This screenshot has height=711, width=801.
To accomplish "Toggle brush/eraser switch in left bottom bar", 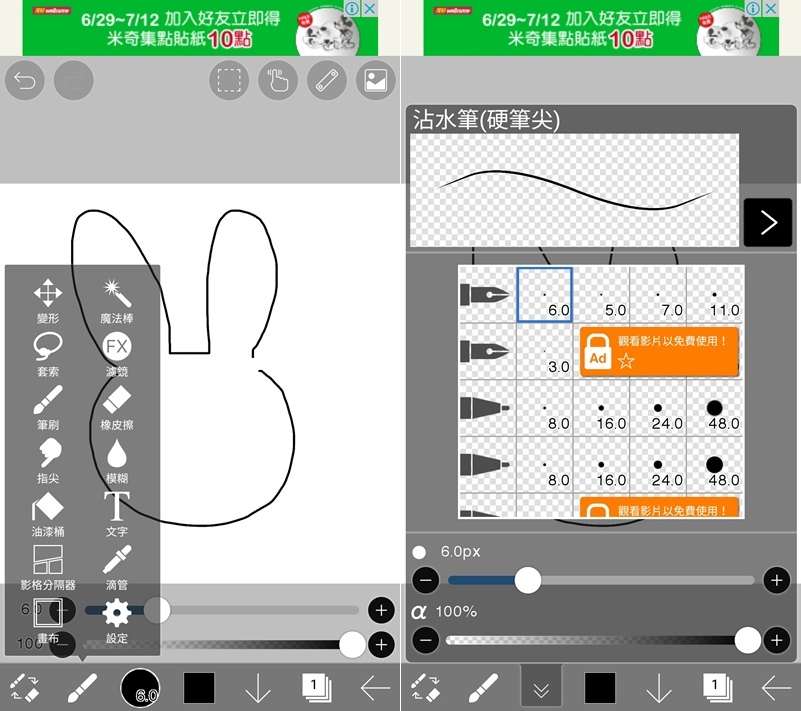I will (24, 688).
